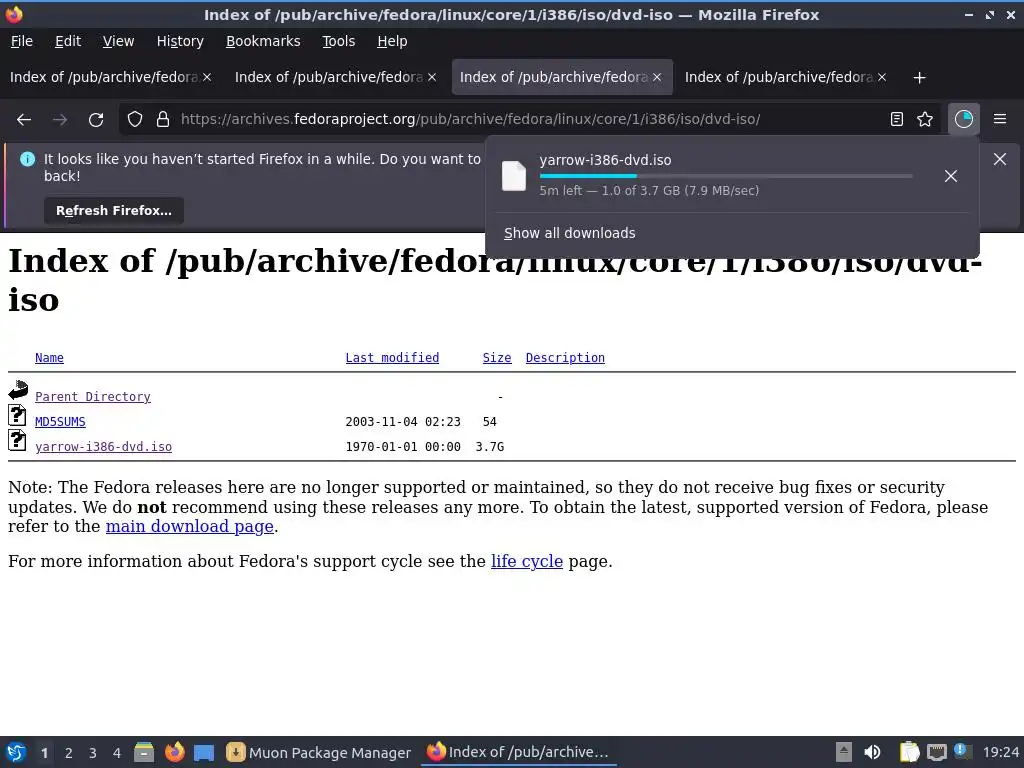
Task: Switch to virtual desktop 4
Action: coord(117,753)
